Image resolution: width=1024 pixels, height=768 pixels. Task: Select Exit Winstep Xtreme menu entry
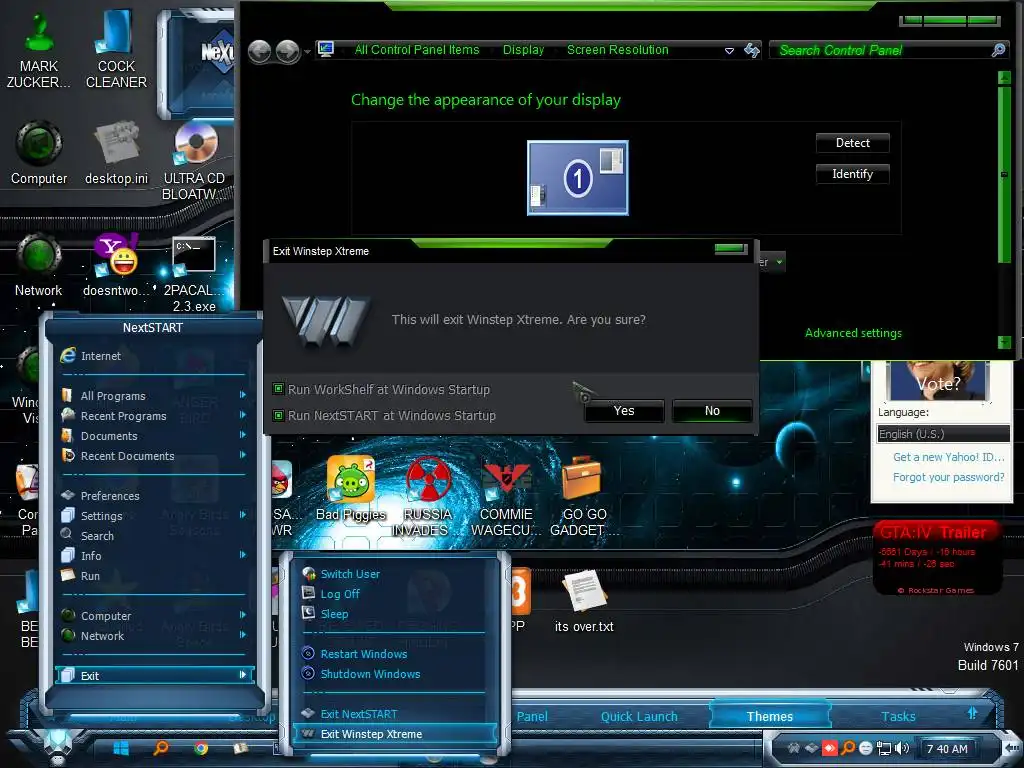pyautogui.click(x=394, y=734)
